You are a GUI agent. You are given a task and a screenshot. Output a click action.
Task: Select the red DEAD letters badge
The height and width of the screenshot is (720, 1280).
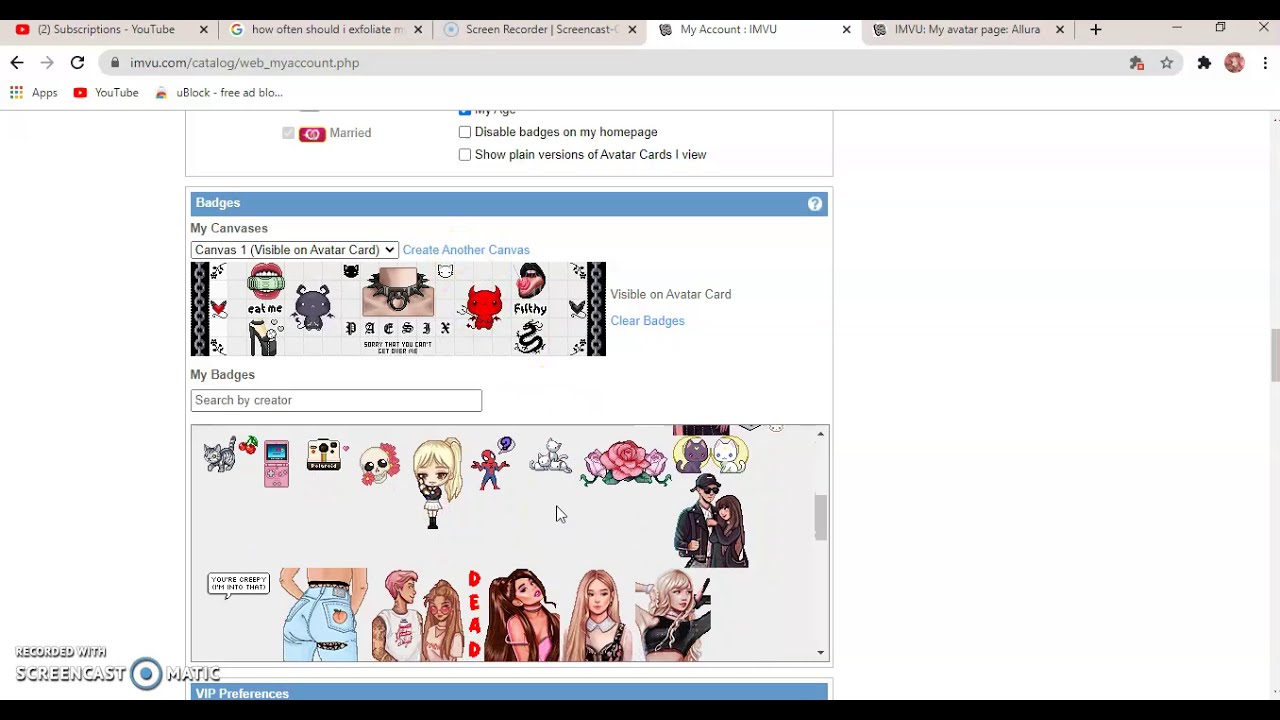474,615
